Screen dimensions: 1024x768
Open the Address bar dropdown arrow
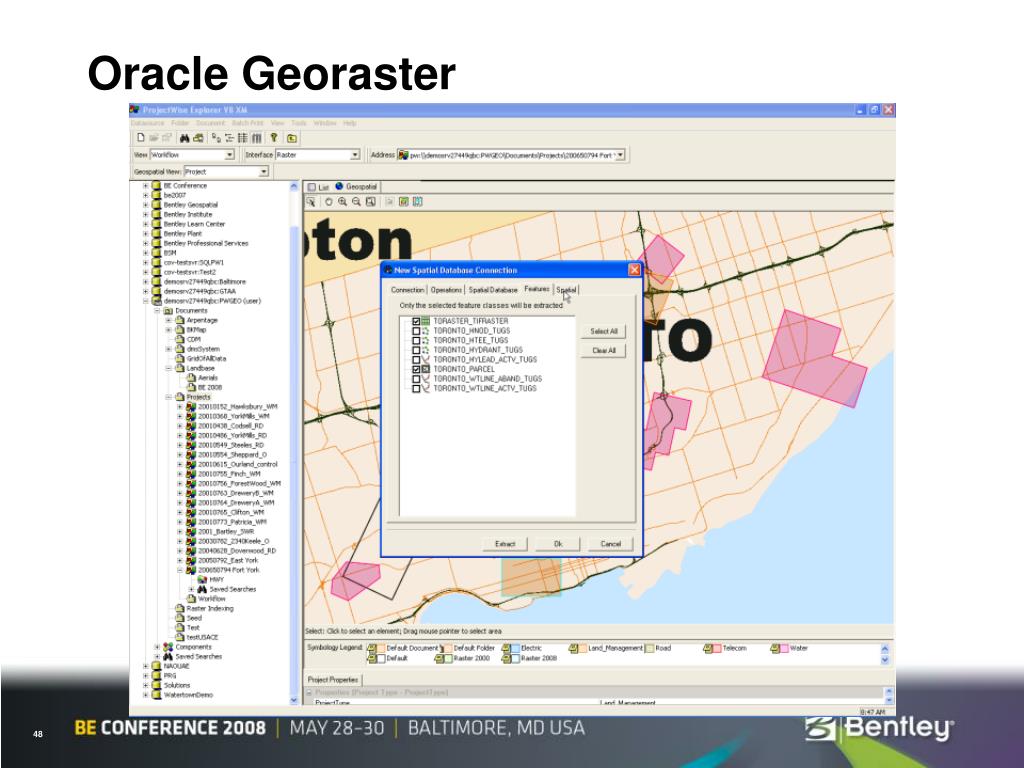coord(620,155)
